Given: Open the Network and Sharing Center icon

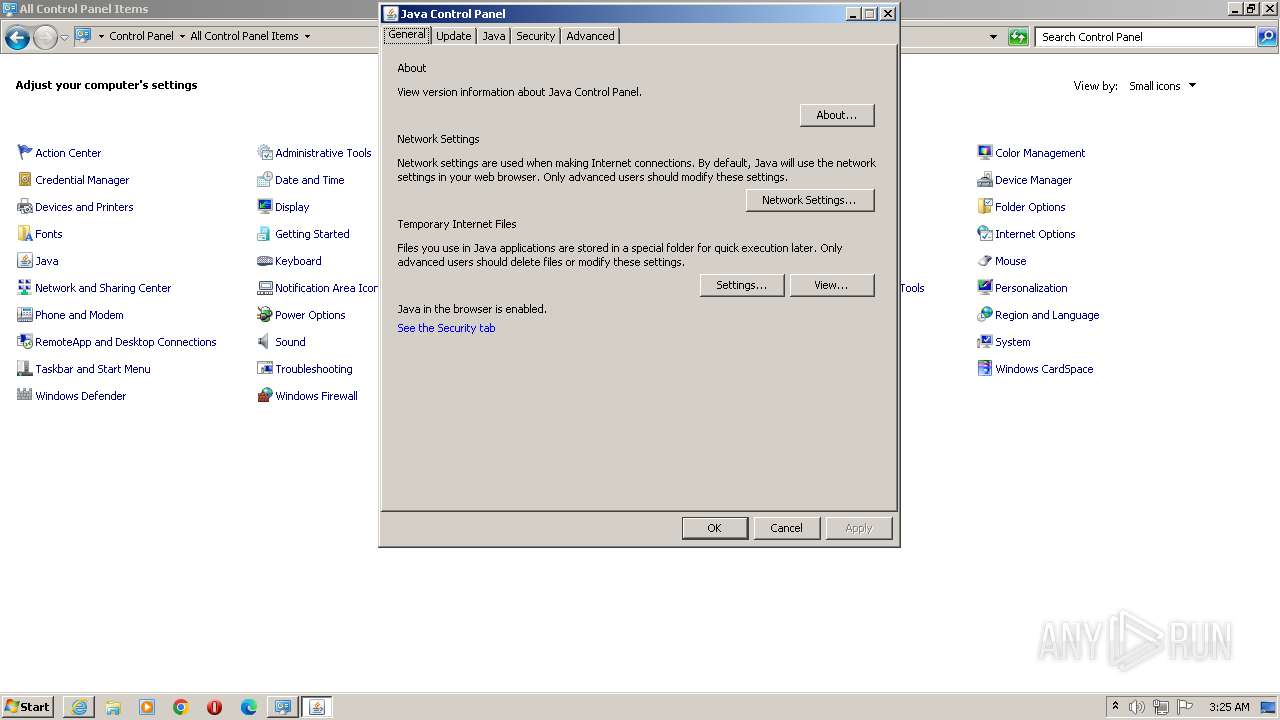Looking at the screenshot, I should tap(25, 288).
